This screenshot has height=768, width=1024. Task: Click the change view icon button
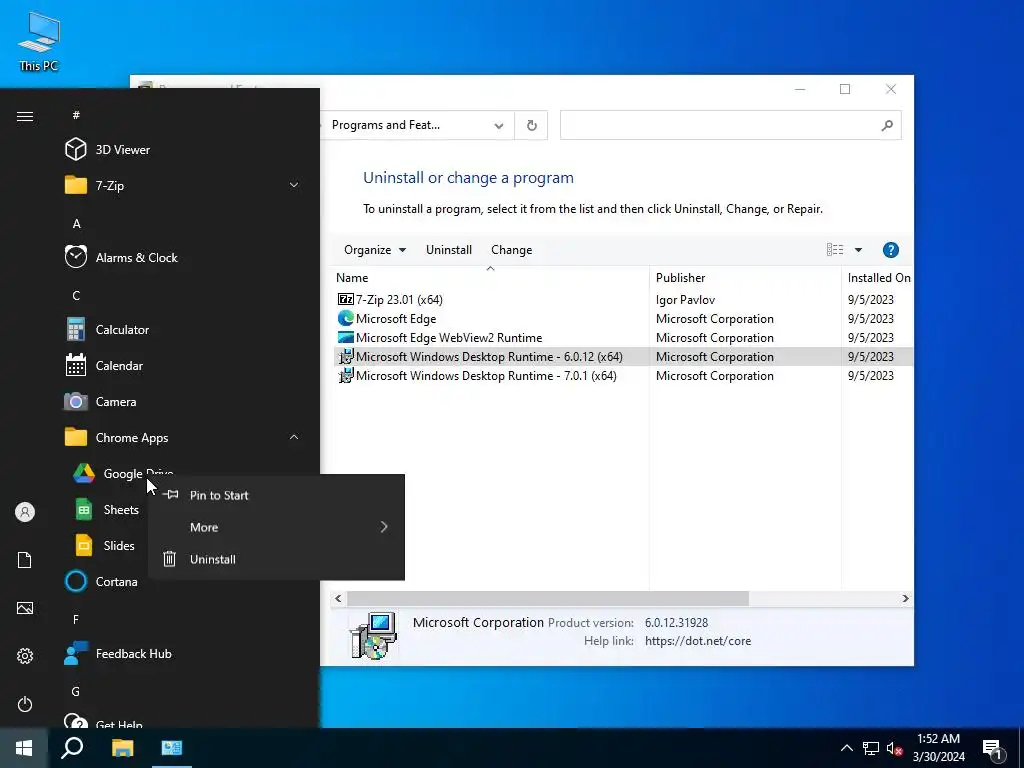(x=835, y=250)
